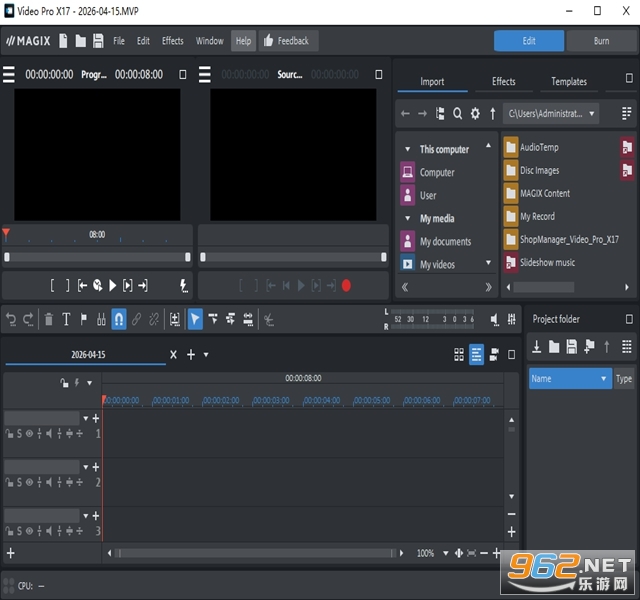
Task: Open the 100% zoom level dropdown
Action: (446, 553)
